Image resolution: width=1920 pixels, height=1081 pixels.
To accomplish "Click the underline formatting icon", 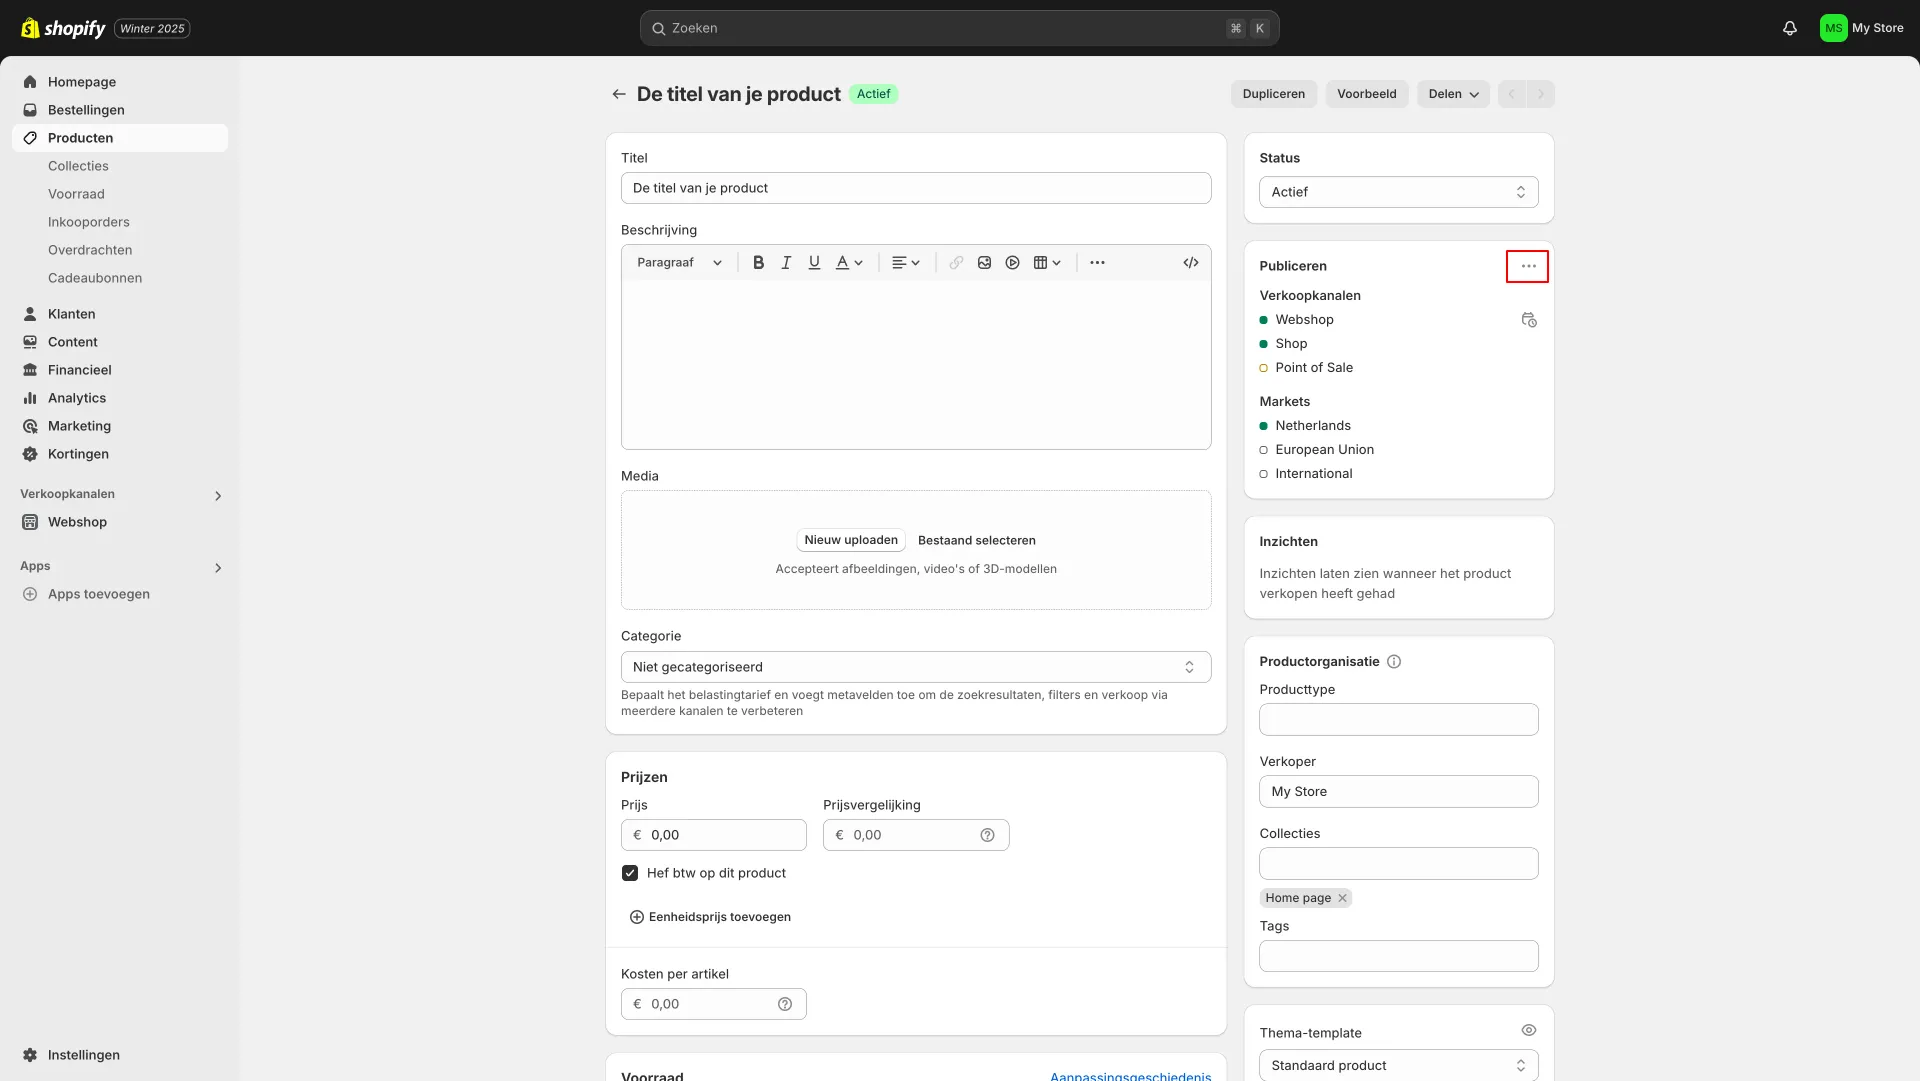I will click(x=815, y=262).
